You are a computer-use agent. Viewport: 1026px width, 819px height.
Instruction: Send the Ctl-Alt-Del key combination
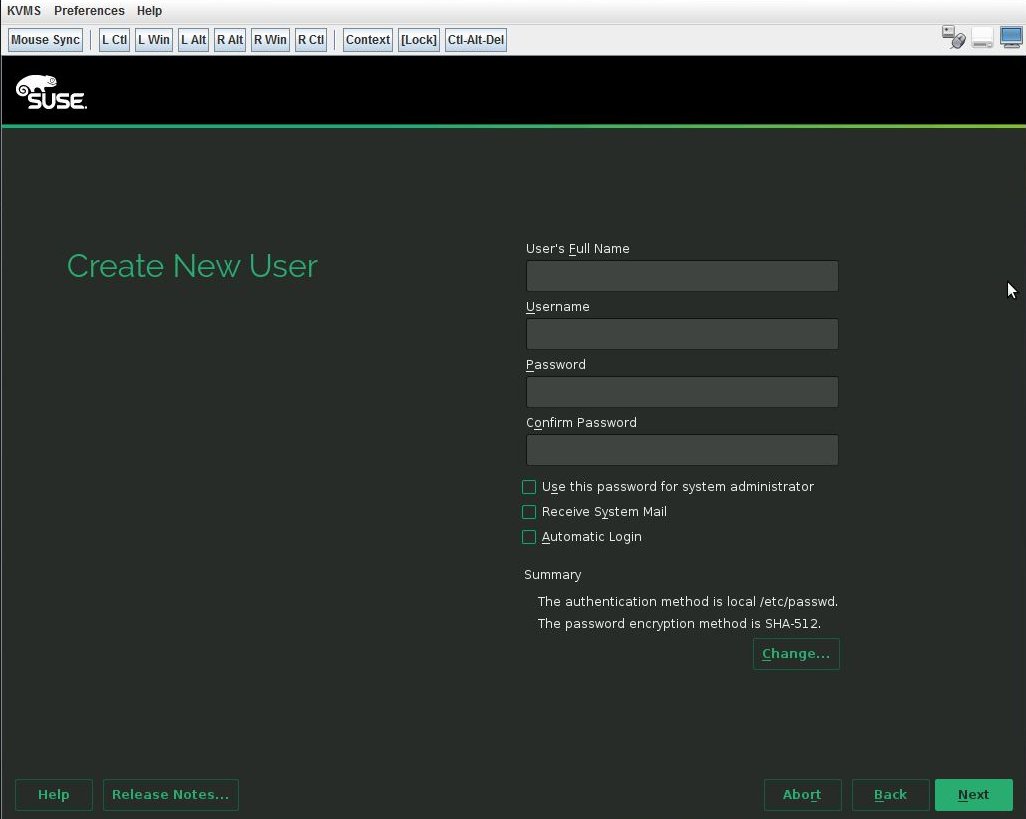click(475, 39)
